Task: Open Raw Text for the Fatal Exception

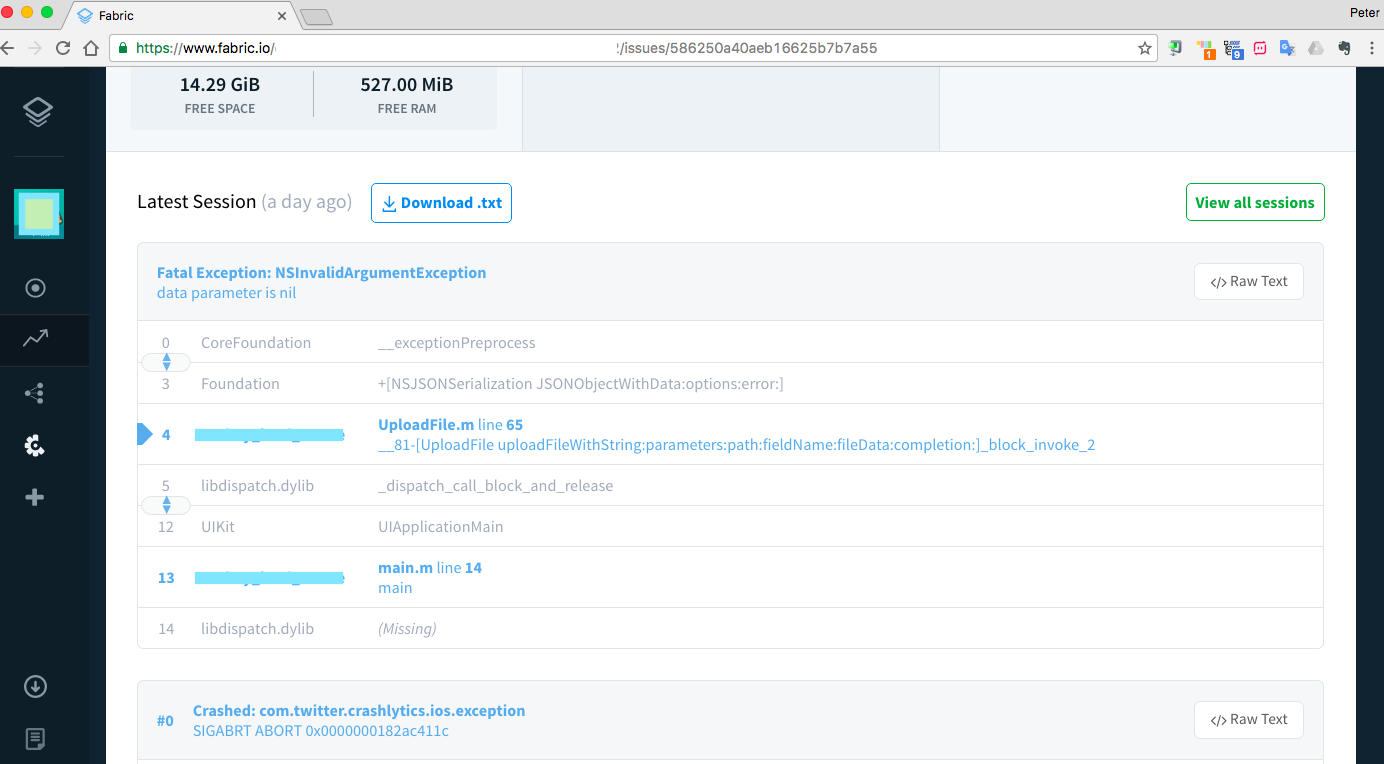Action: tap(1248, 282)
